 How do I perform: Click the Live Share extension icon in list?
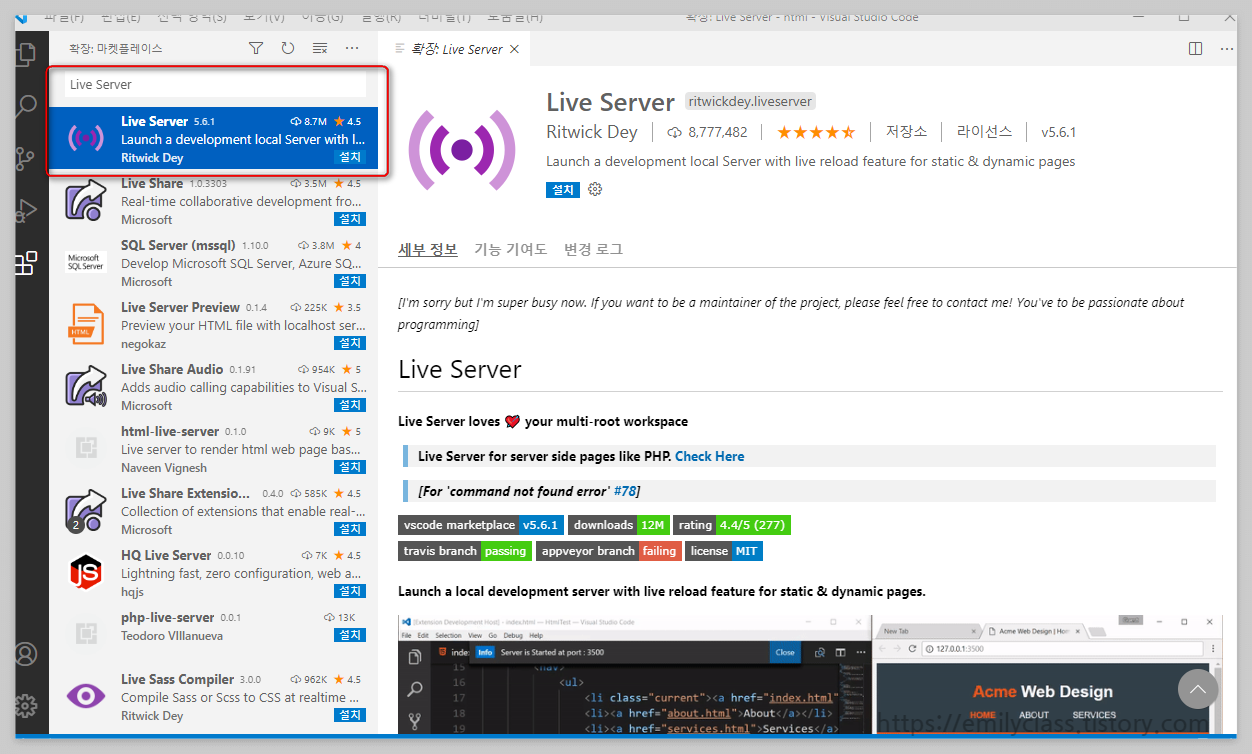click(86, 201)
